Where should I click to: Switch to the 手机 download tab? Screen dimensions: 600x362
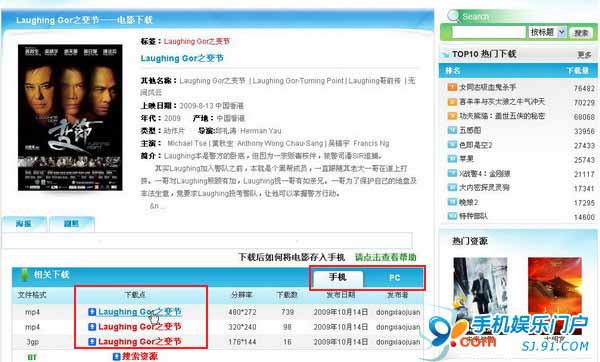point(338,278)
